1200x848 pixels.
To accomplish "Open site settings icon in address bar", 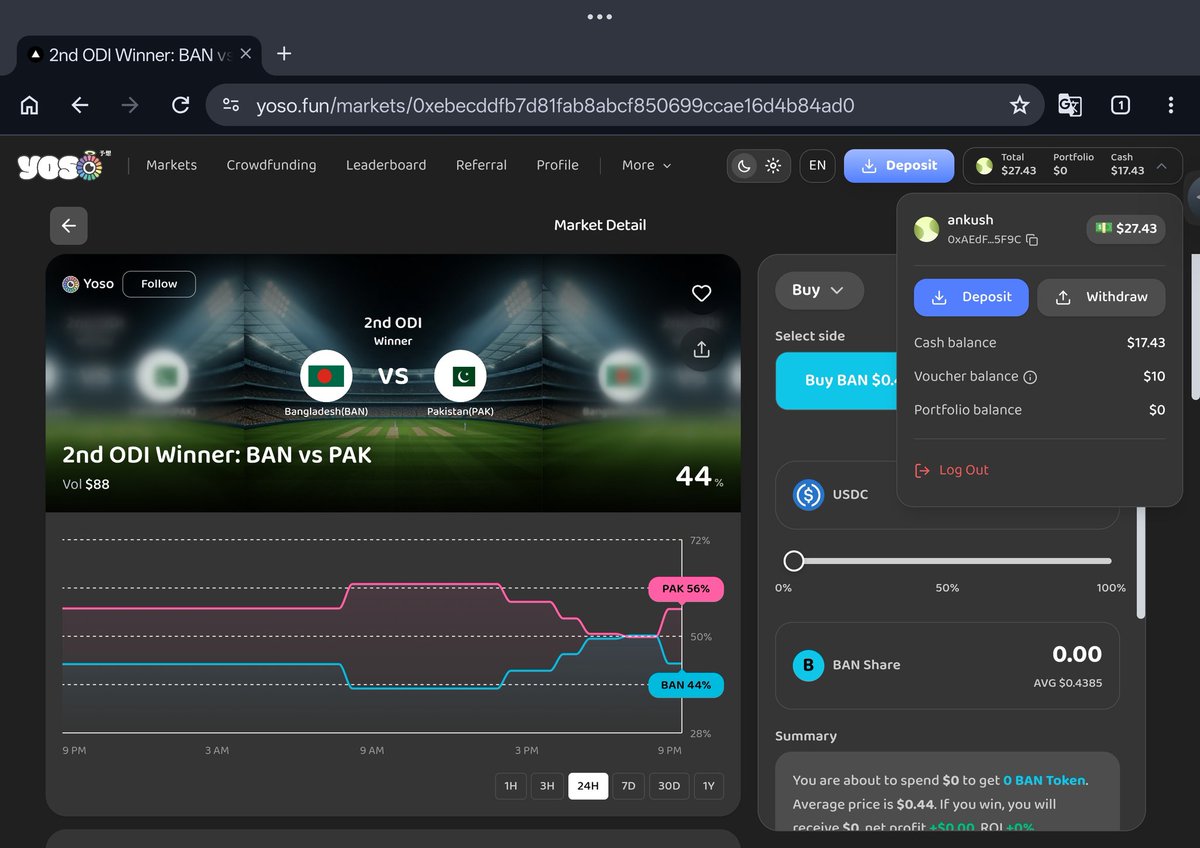I will 231,105.
